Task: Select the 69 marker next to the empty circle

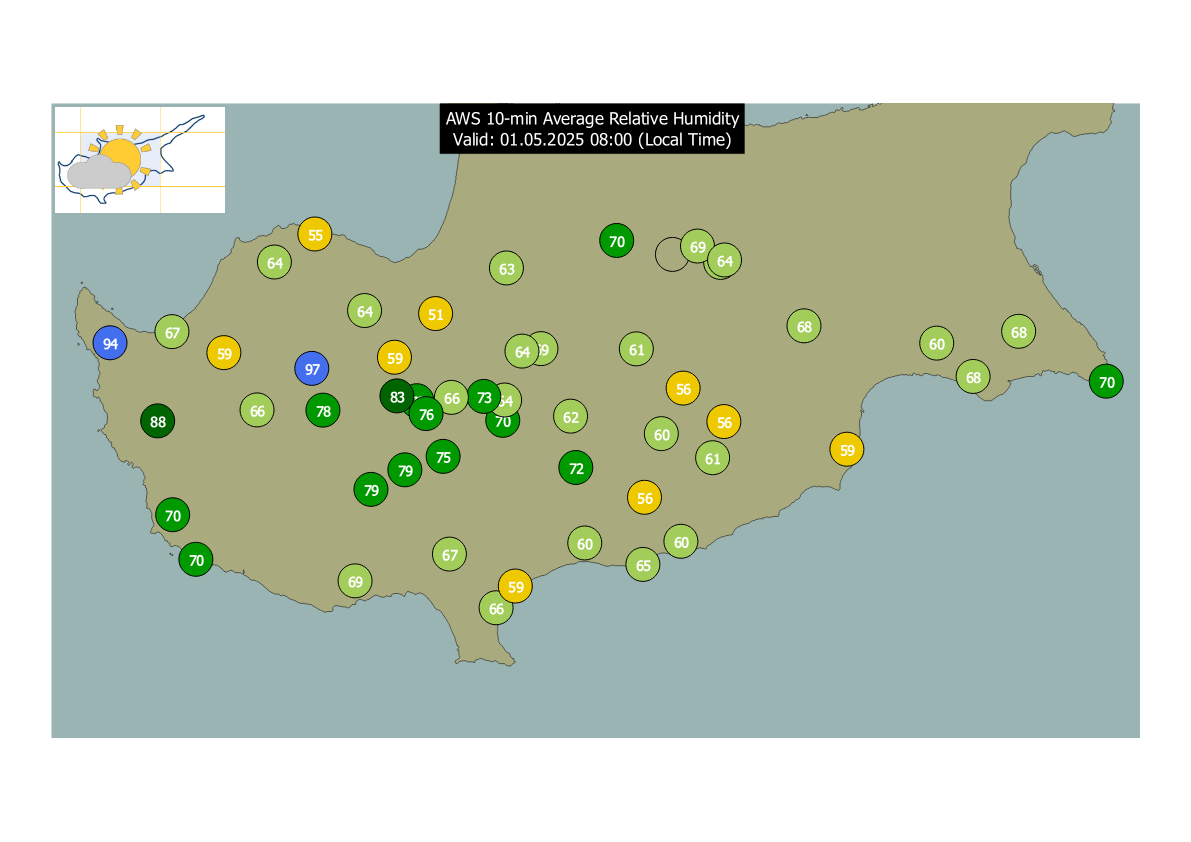Action: 697,247
